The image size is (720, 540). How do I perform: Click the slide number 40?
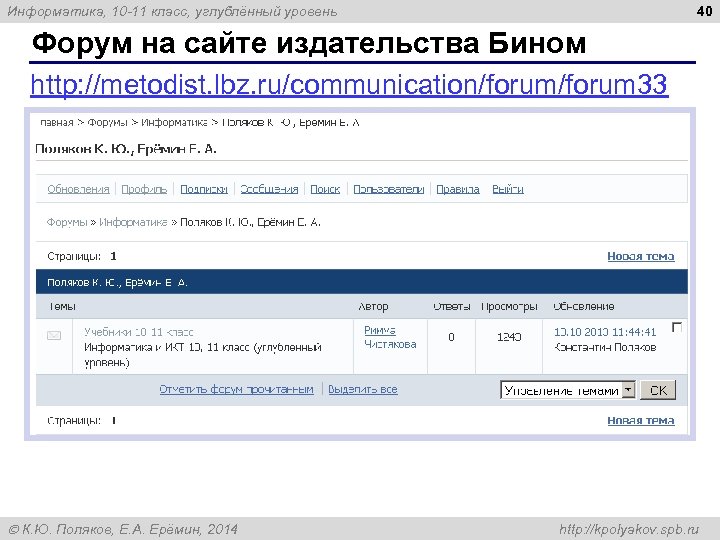point(704,11)
